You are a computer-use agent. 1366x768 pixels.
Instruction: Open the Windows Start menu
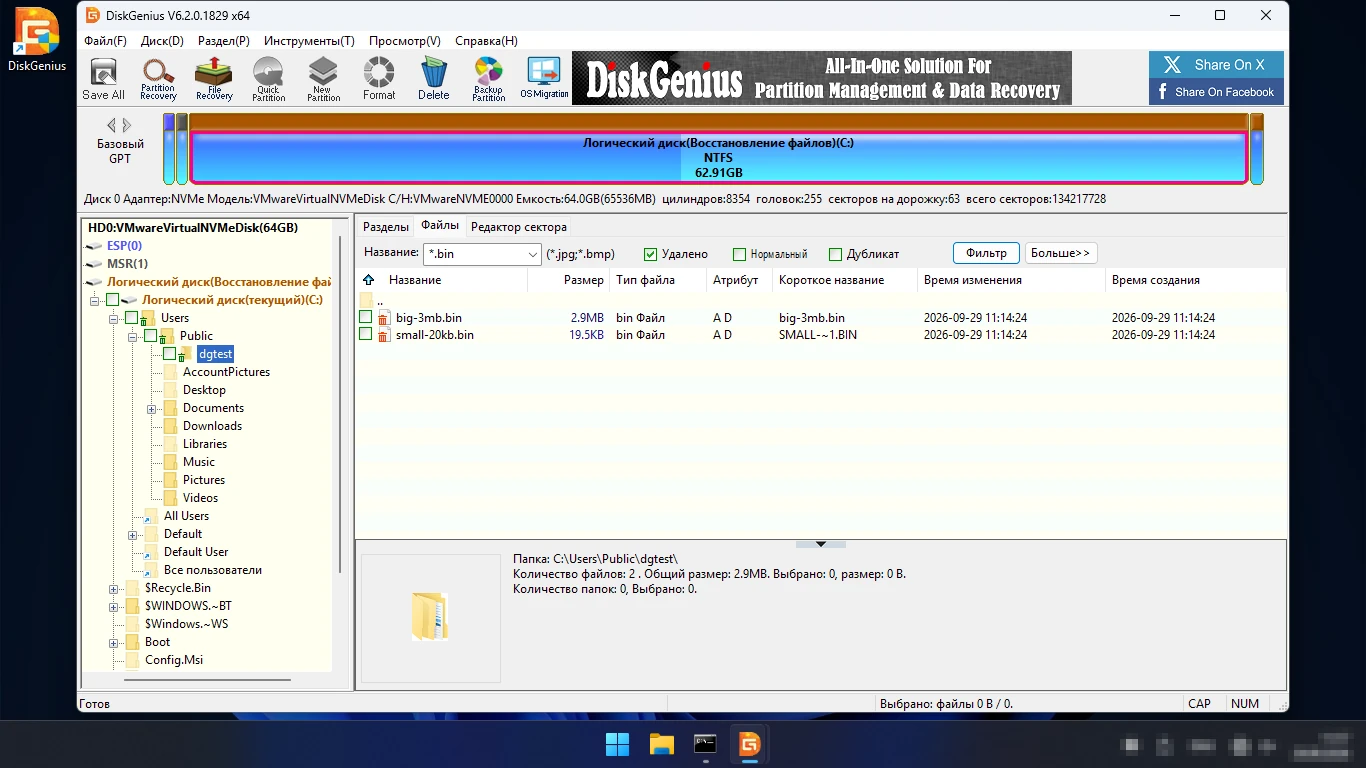tap(618, 744)
